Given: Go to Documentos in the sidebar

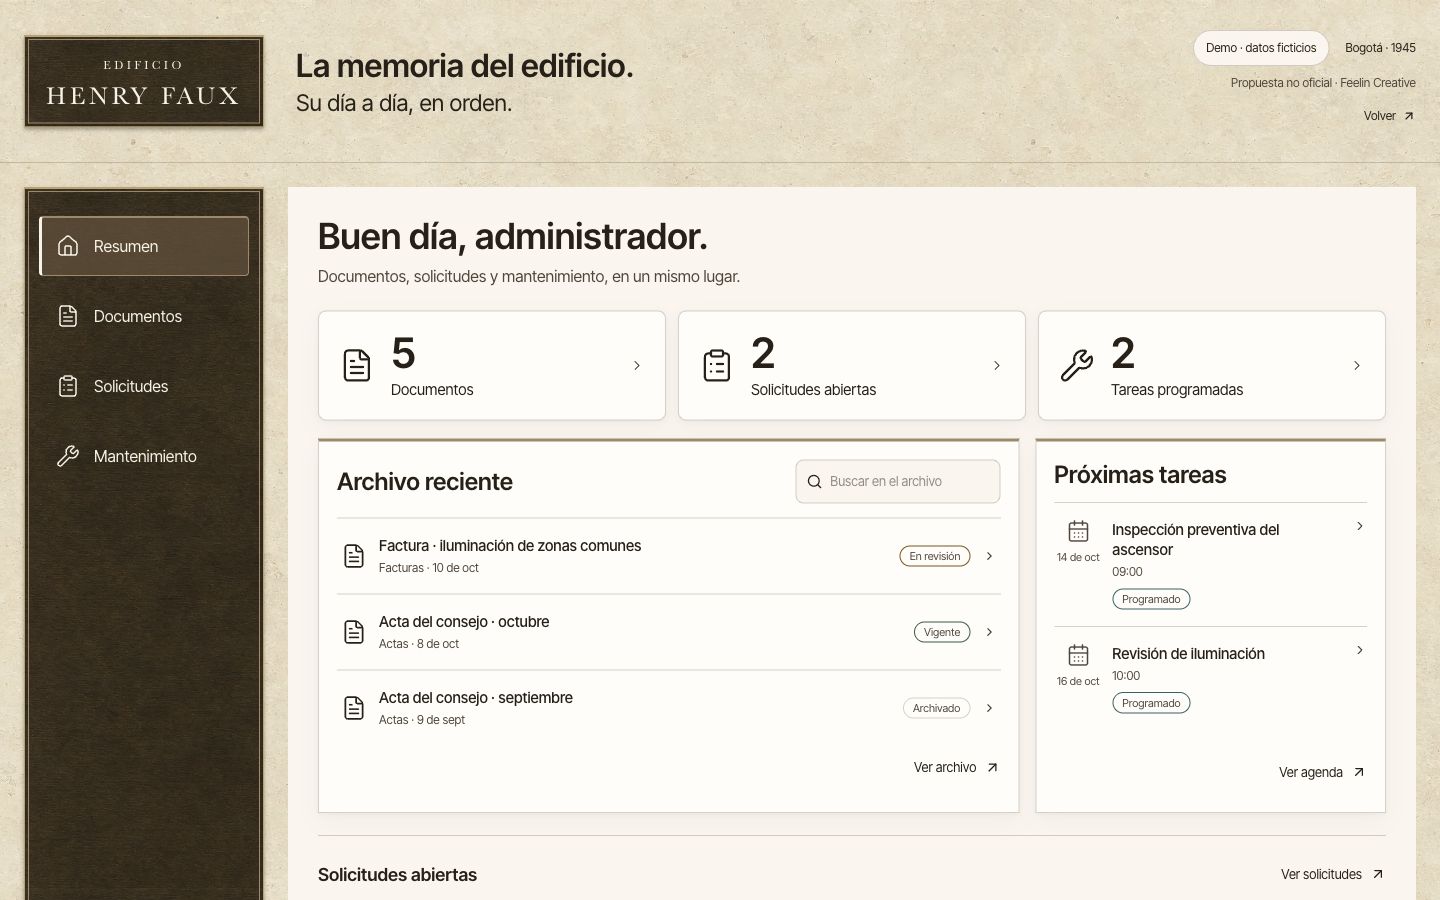Looking at the screenshot, I should (144, 316).
